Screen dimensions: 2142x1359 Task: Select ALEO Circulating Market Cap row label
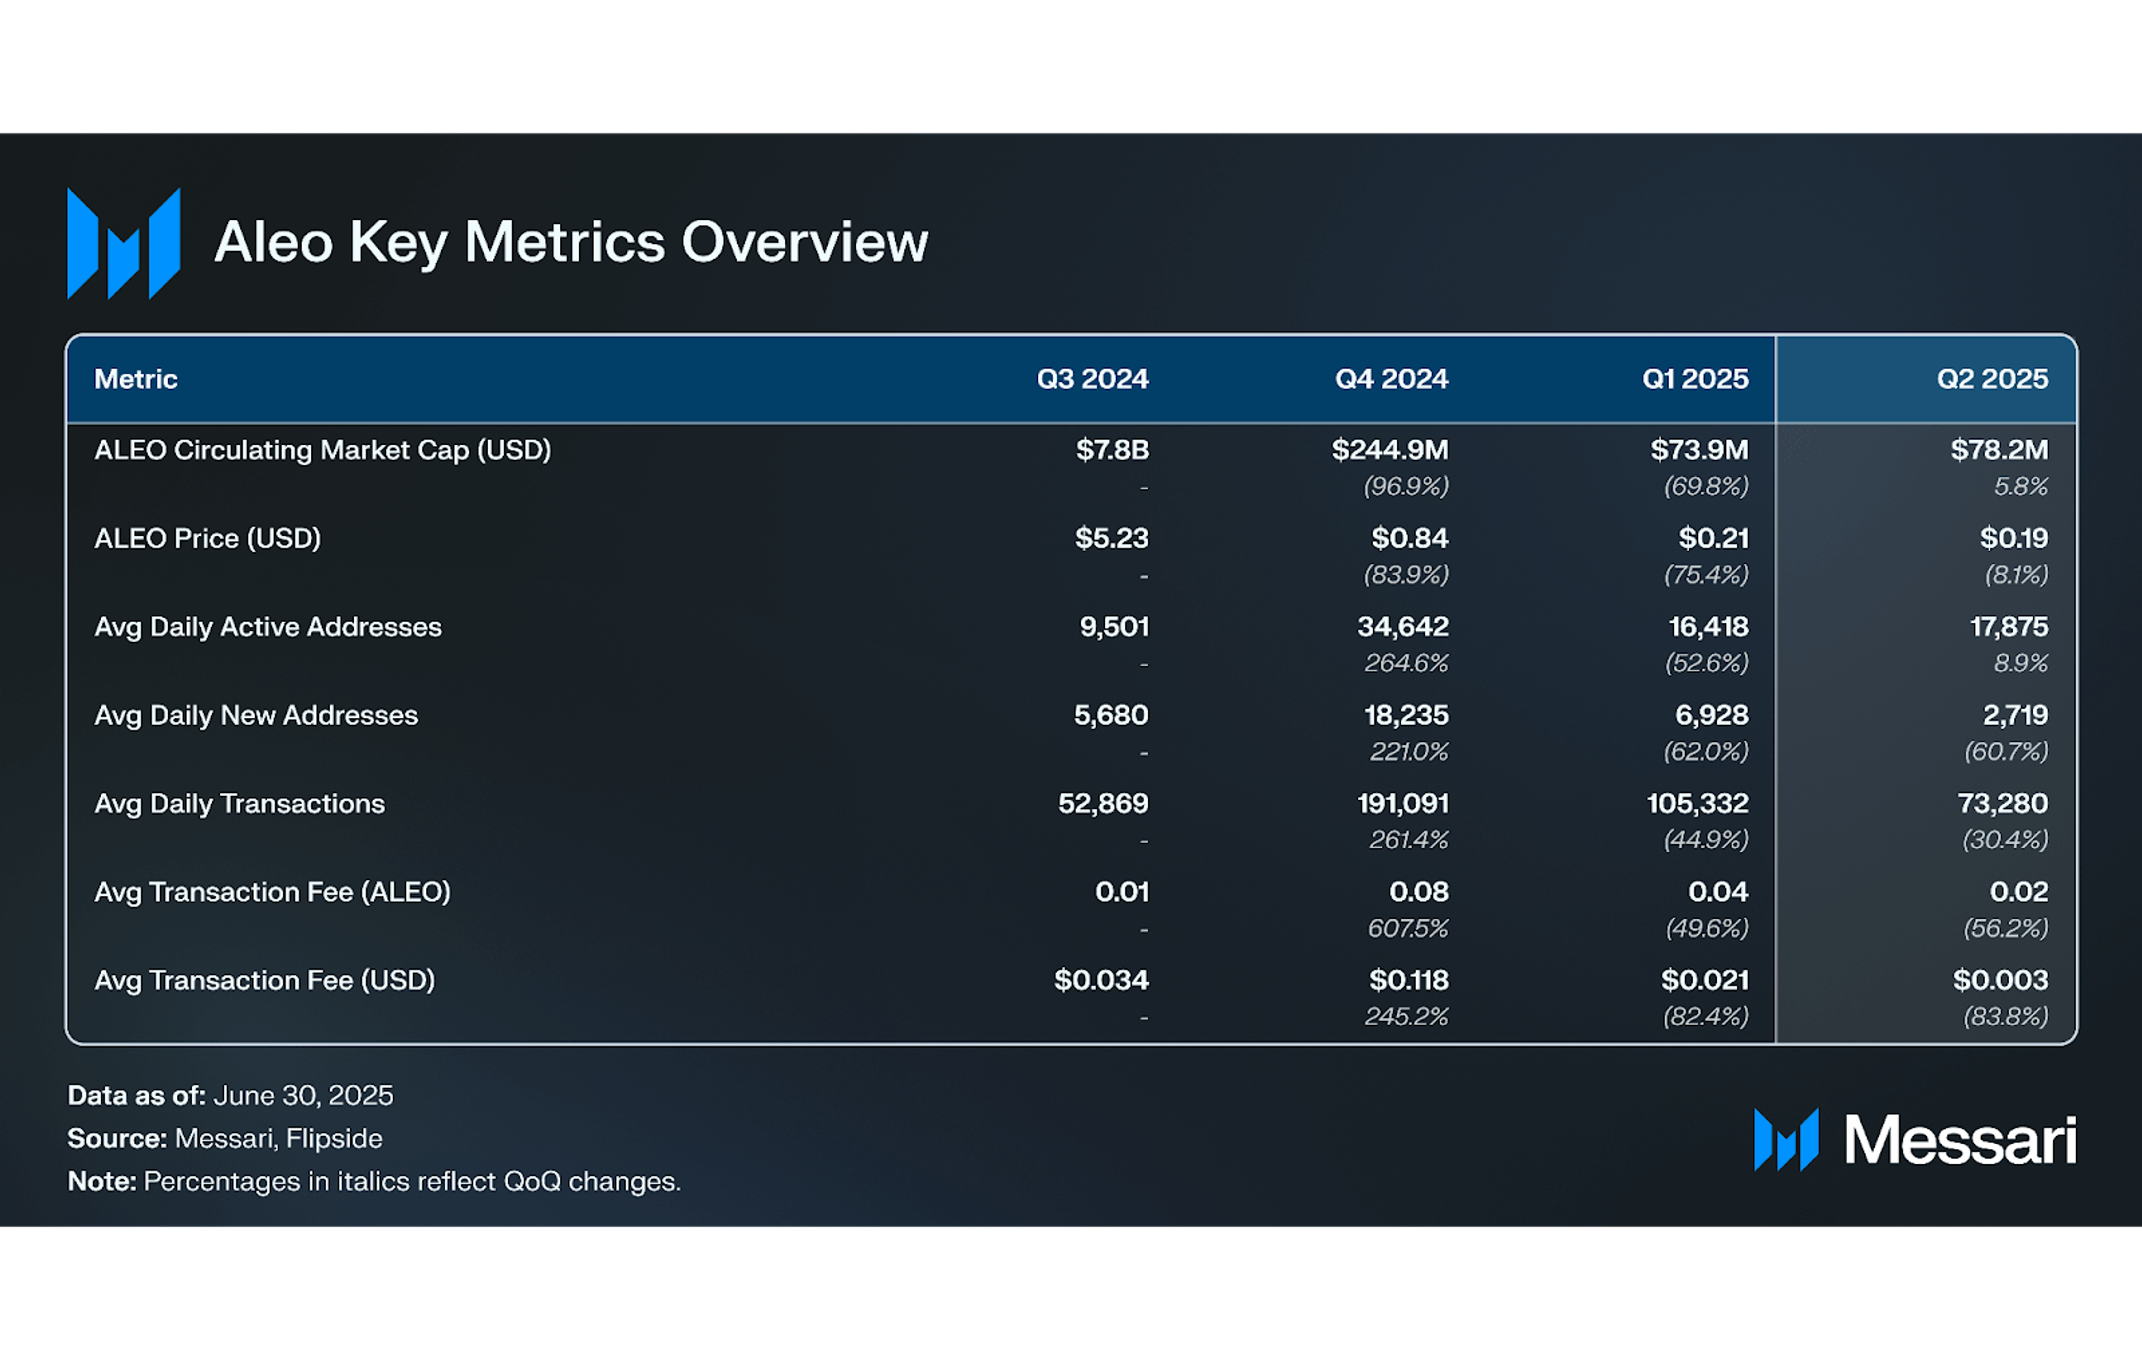pyautogui.click(x=322, y=450)
